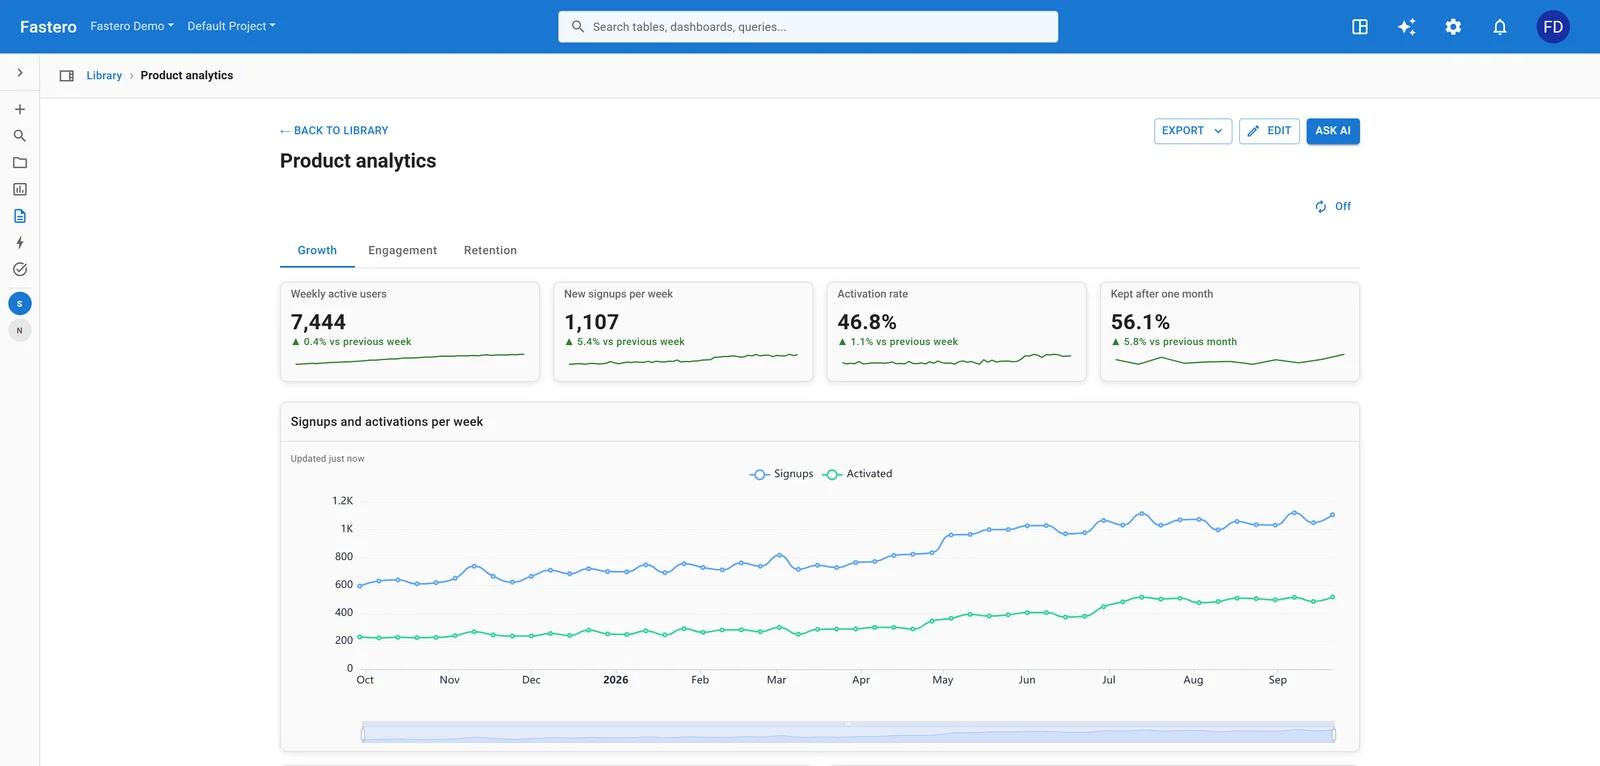The width and height of the screenshot is (1600, 766).
Task: Open the layout grid icon in header
Action: click(x=1360, y=27)
